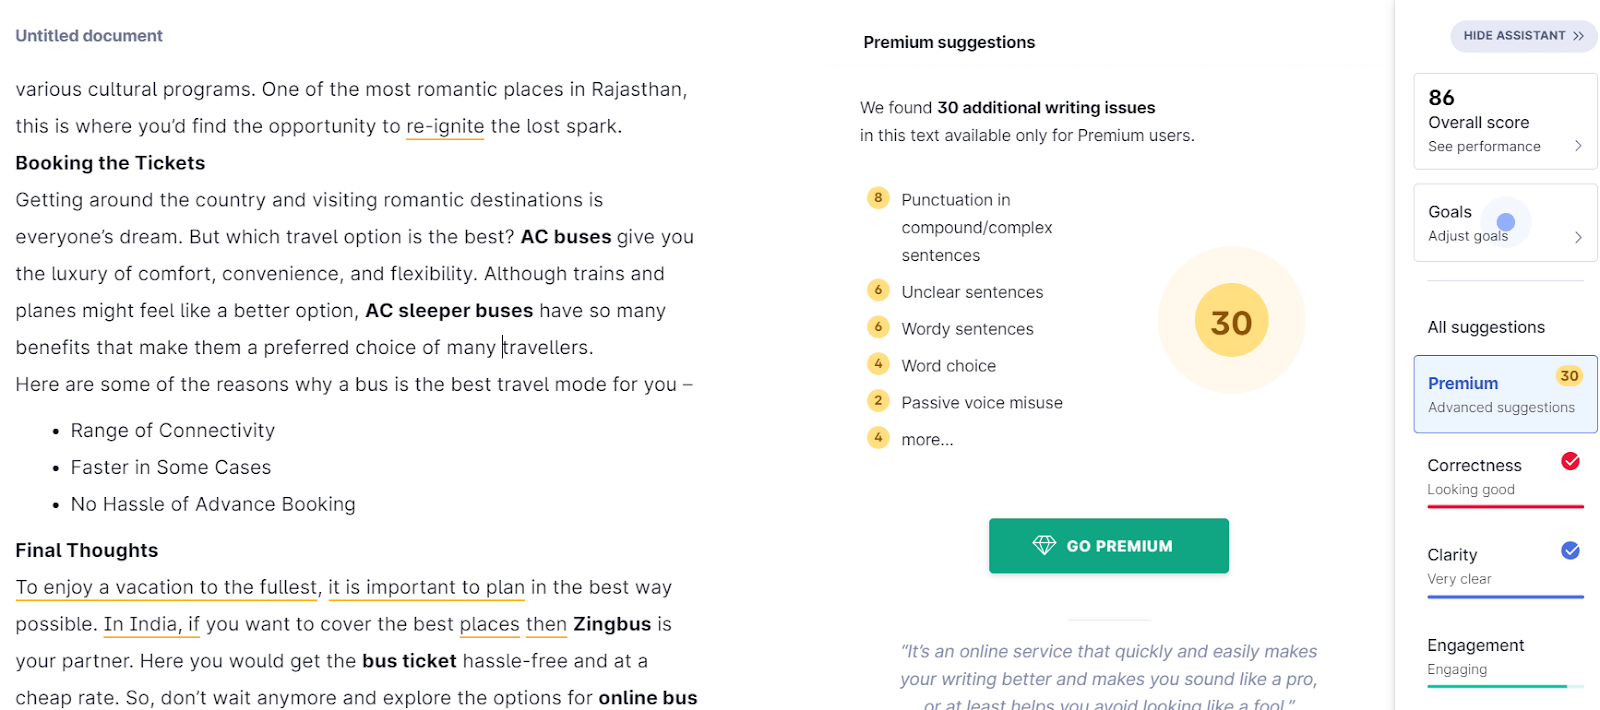Viewport: 1600px width, 710px height.
Task: Click the 8 badge beside Punctuation
Action: pyautogui.click(x=878, y=198)
